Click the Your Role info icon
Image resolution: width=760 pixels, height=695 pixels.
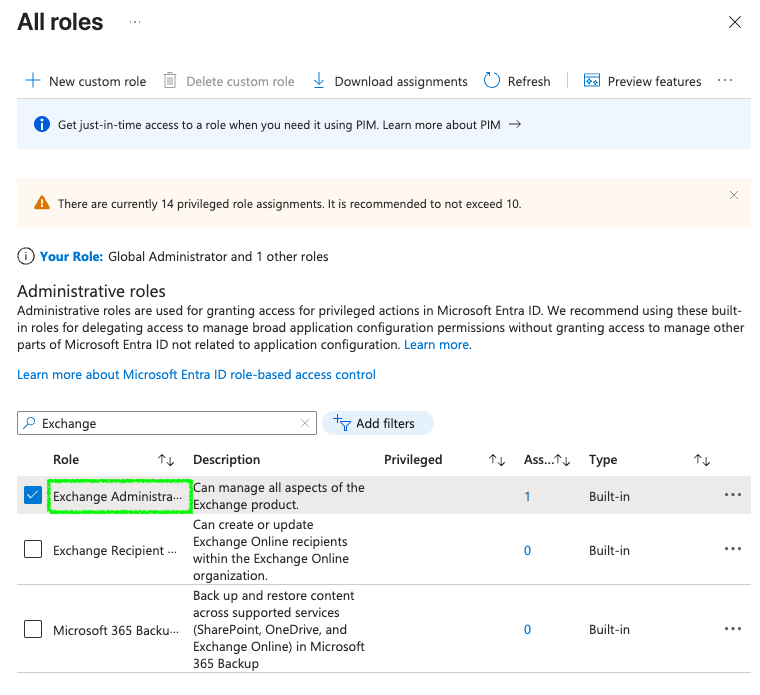26,256
